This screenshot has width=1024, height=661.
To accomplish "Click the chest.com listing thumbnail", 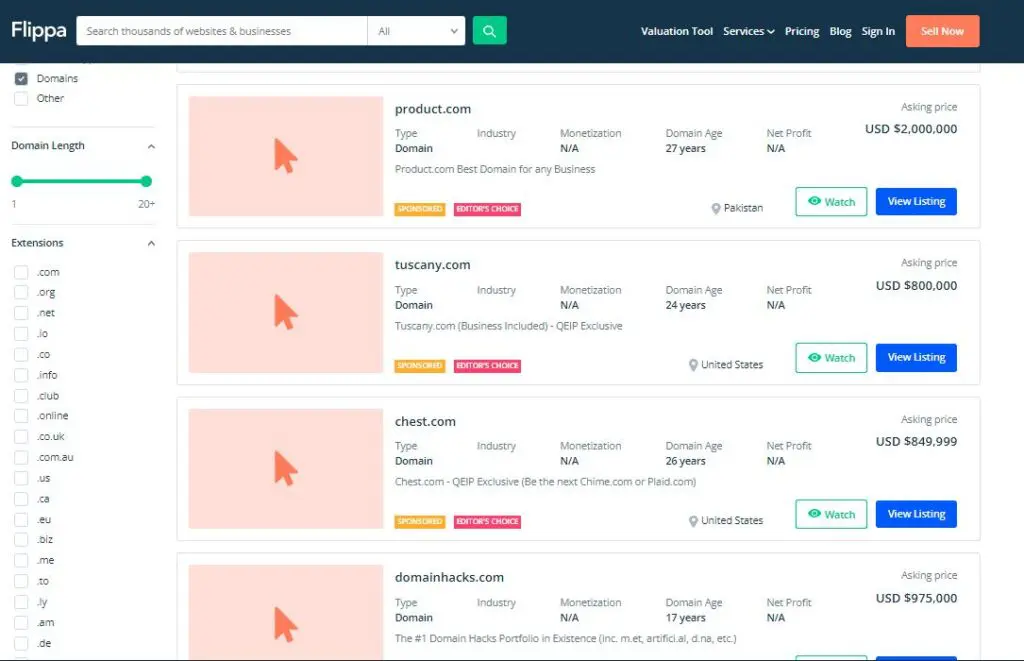I will [x=286, y=468].
